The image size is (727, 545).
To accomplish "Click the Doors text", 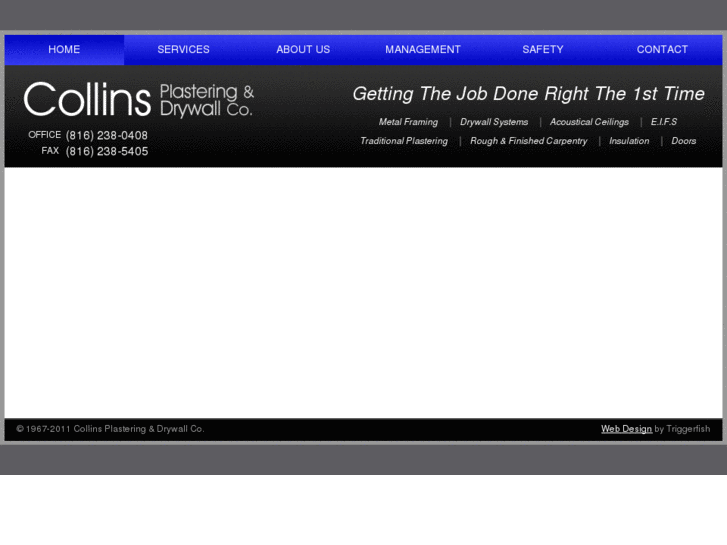I will click(x=683, y=141).
